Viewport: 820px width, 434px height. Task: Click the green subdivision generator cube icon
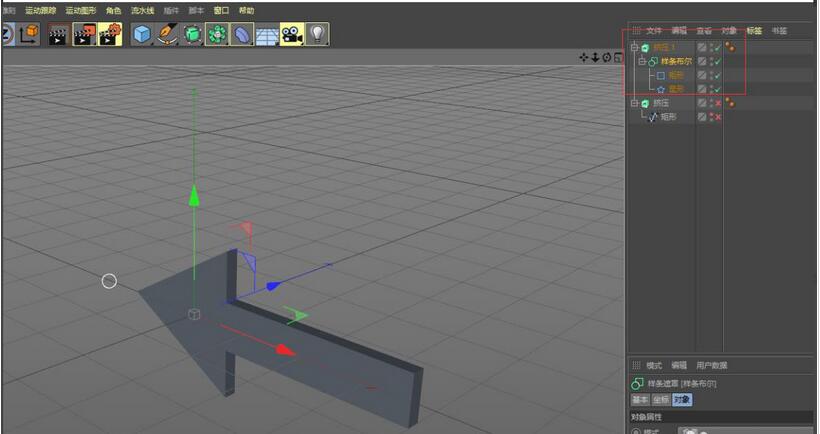click(192, 35)
